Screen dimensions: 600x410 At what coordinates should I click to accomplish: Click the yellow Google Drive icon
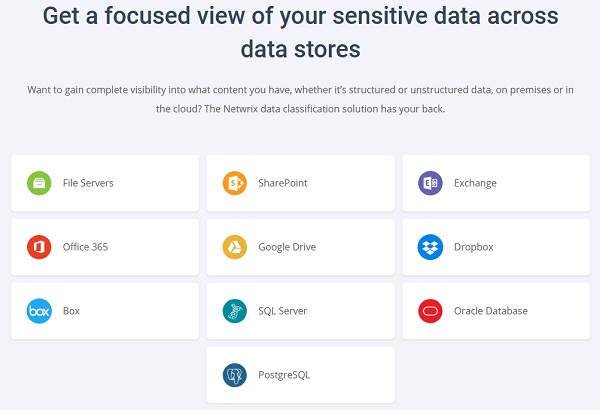(235, 247)
